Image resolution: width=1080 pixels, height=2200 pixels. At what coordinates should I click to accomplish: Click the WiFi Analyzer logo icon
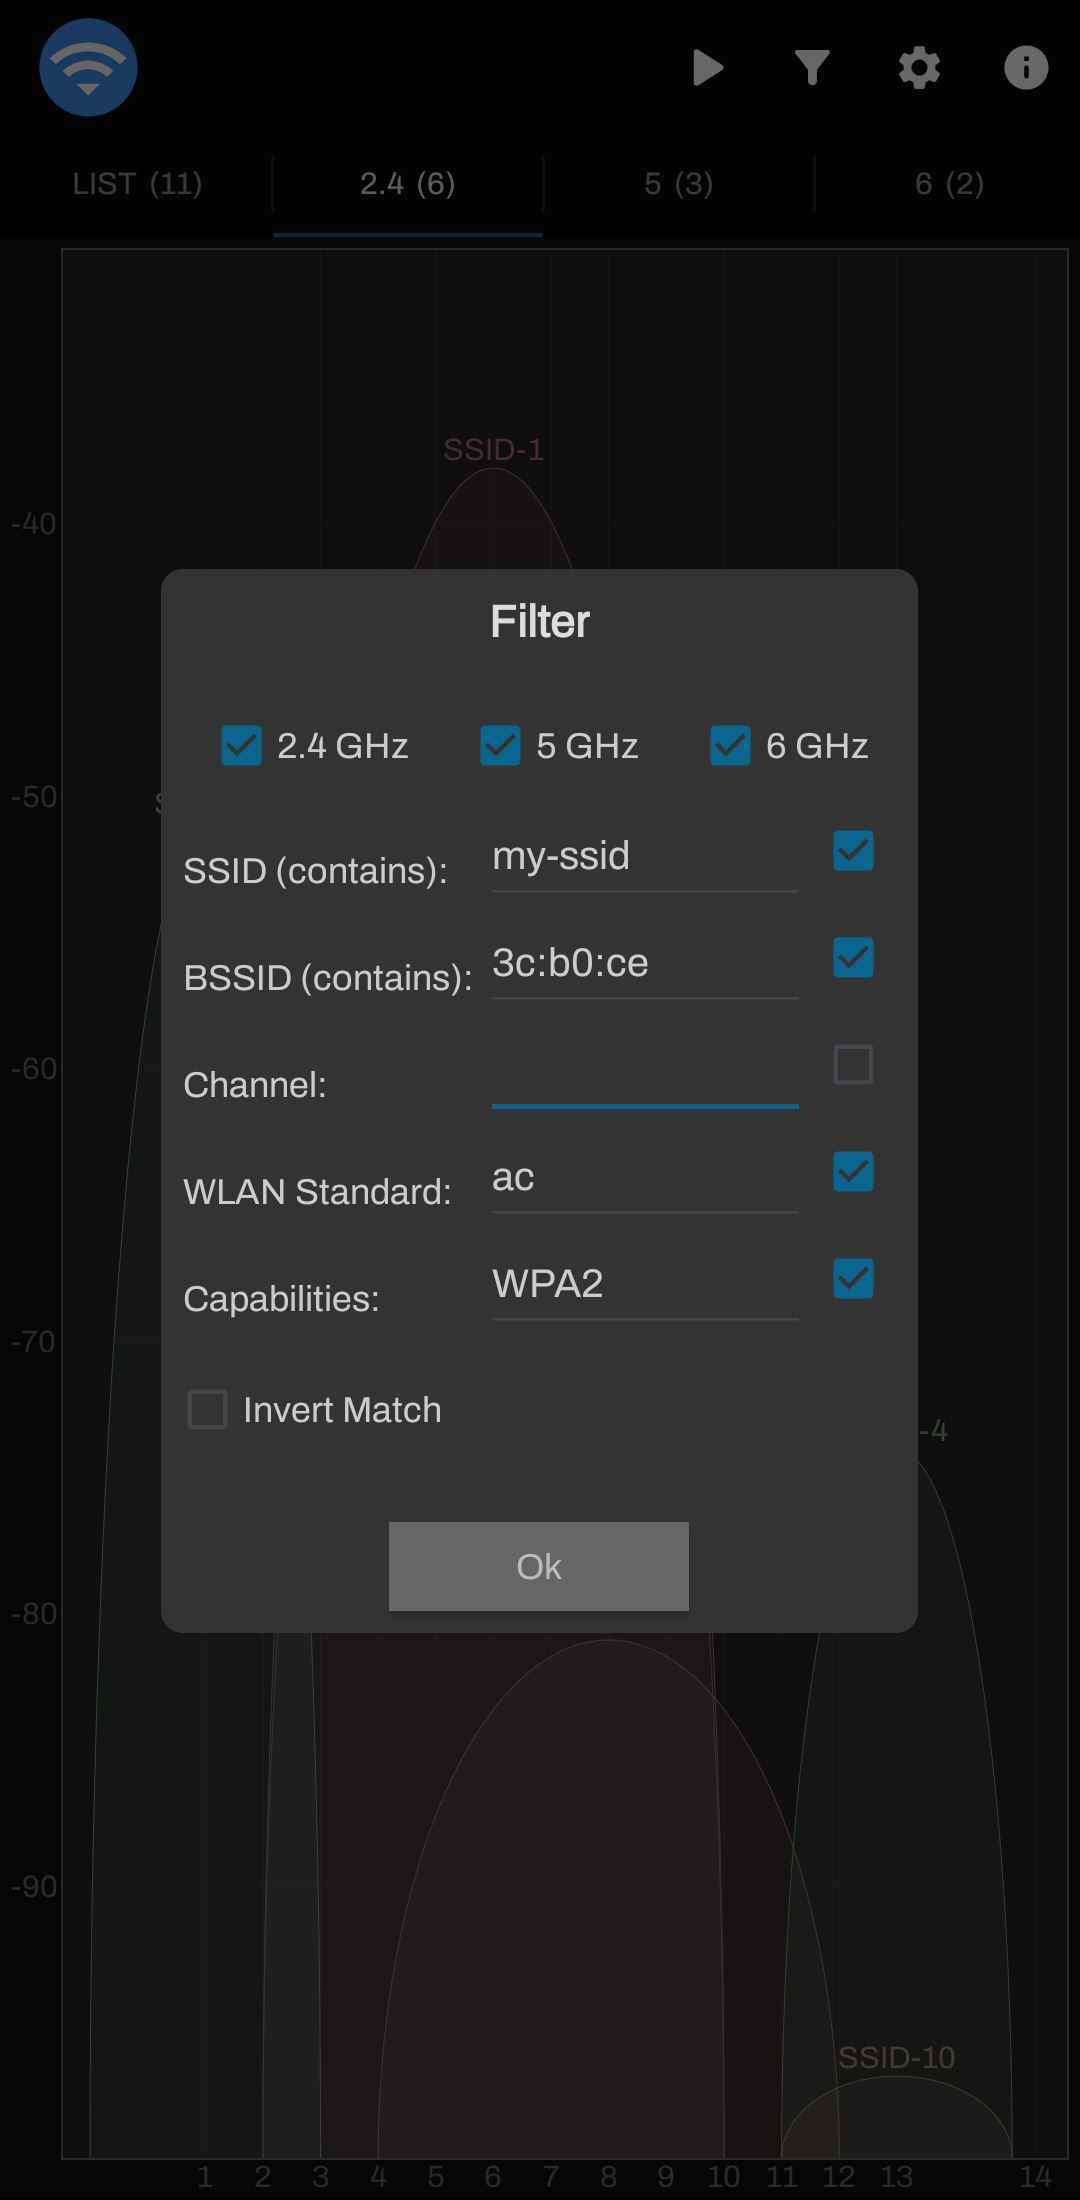click(x=88, y=68)
